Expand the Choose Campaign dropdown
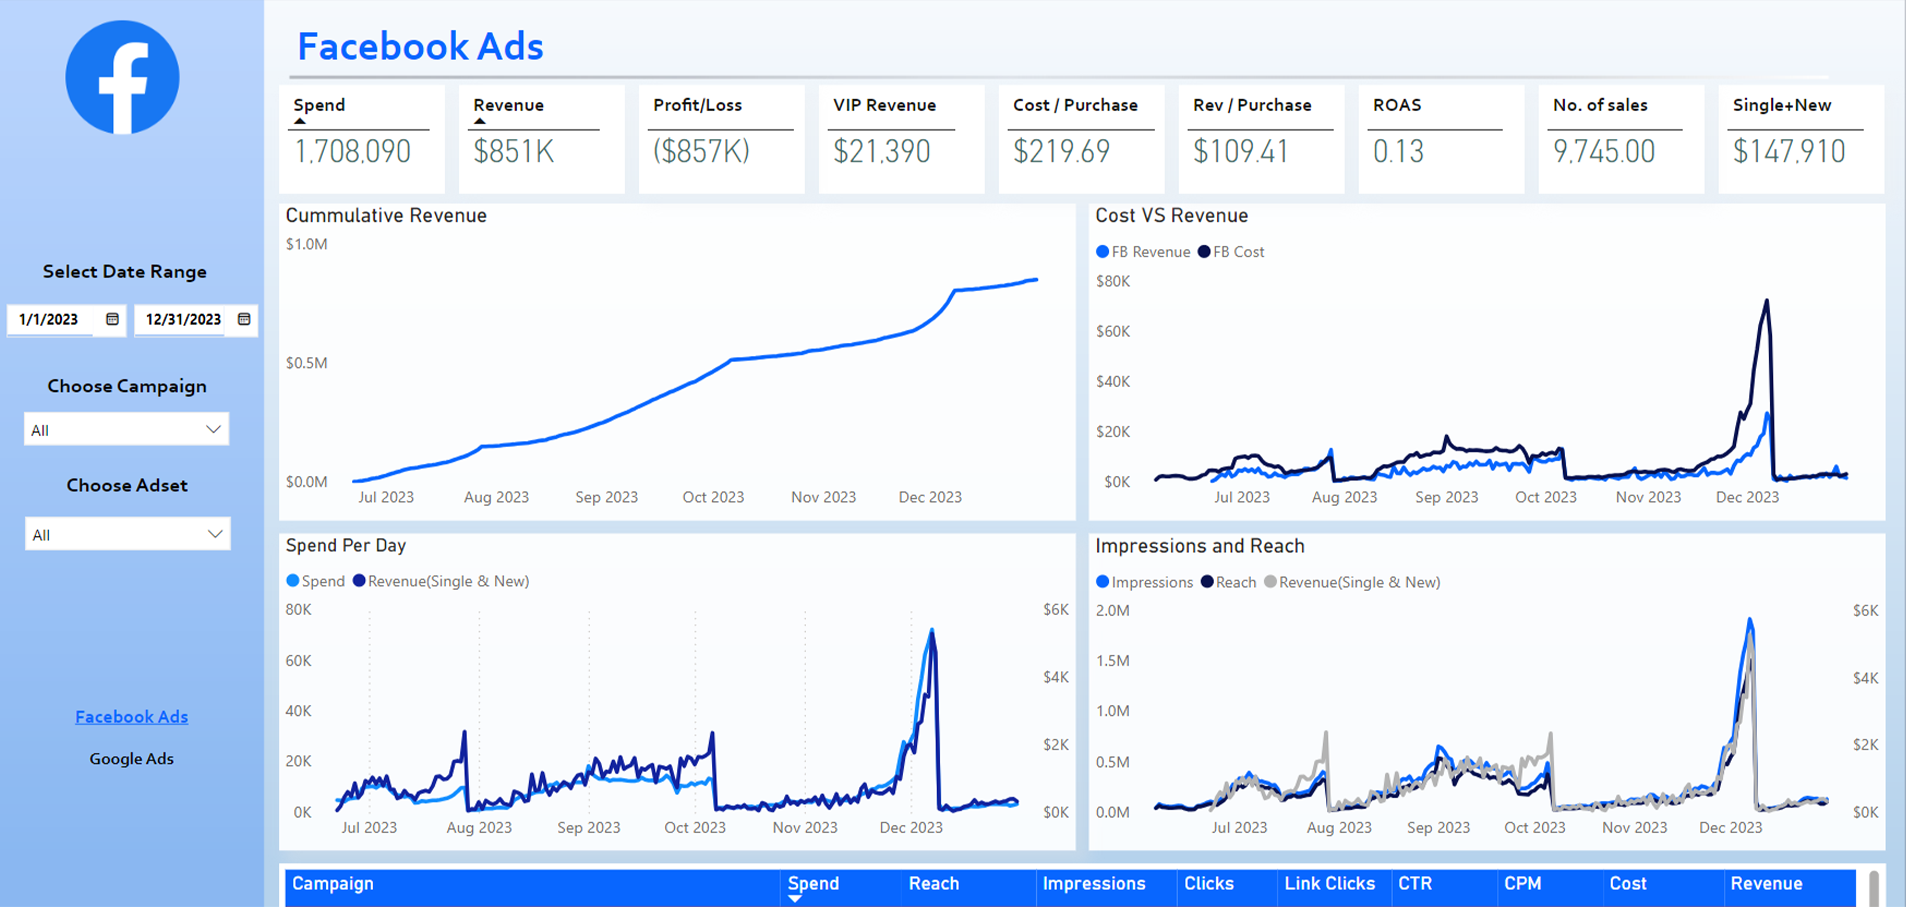 click(x=126, y=430)
